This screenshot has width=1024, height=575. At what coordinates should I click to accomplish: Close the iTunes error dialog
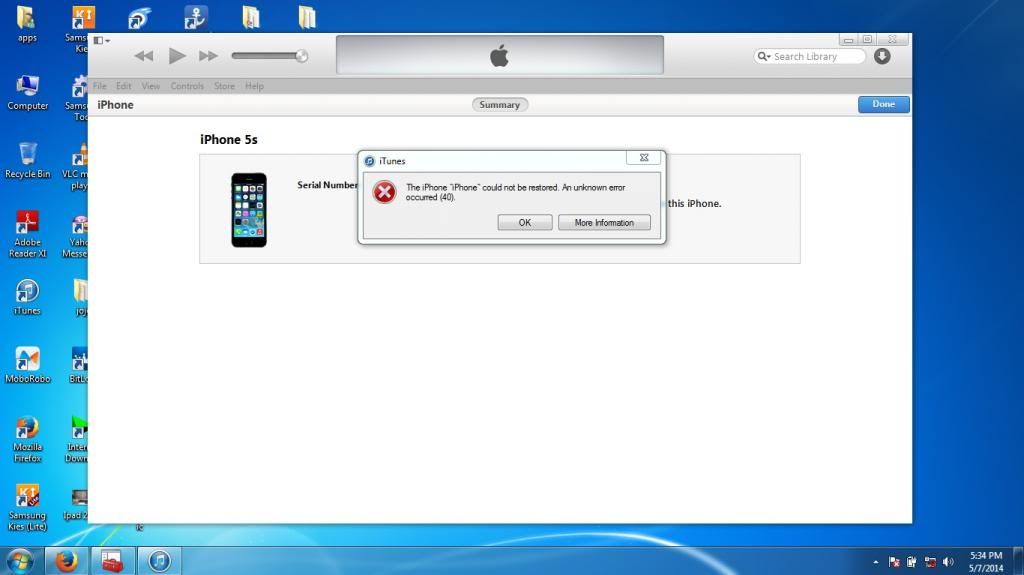point(644,157)
